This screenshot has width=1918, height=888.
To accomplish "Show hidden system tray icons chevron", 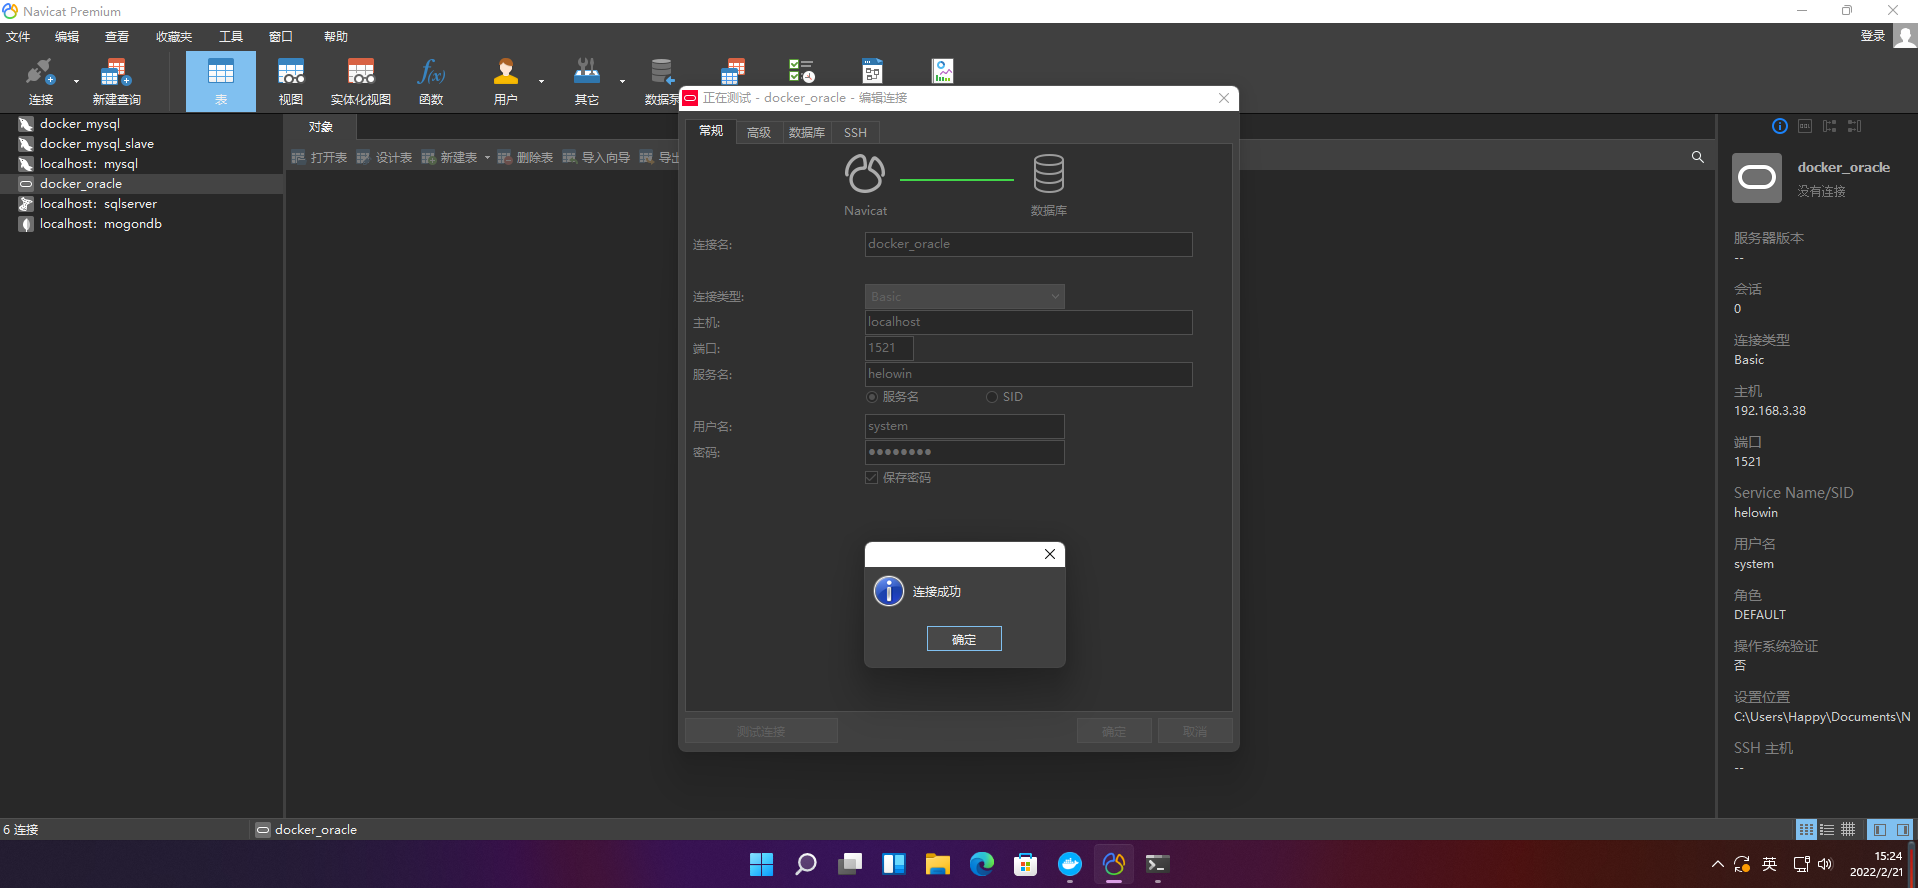I will click(1717, 864).
